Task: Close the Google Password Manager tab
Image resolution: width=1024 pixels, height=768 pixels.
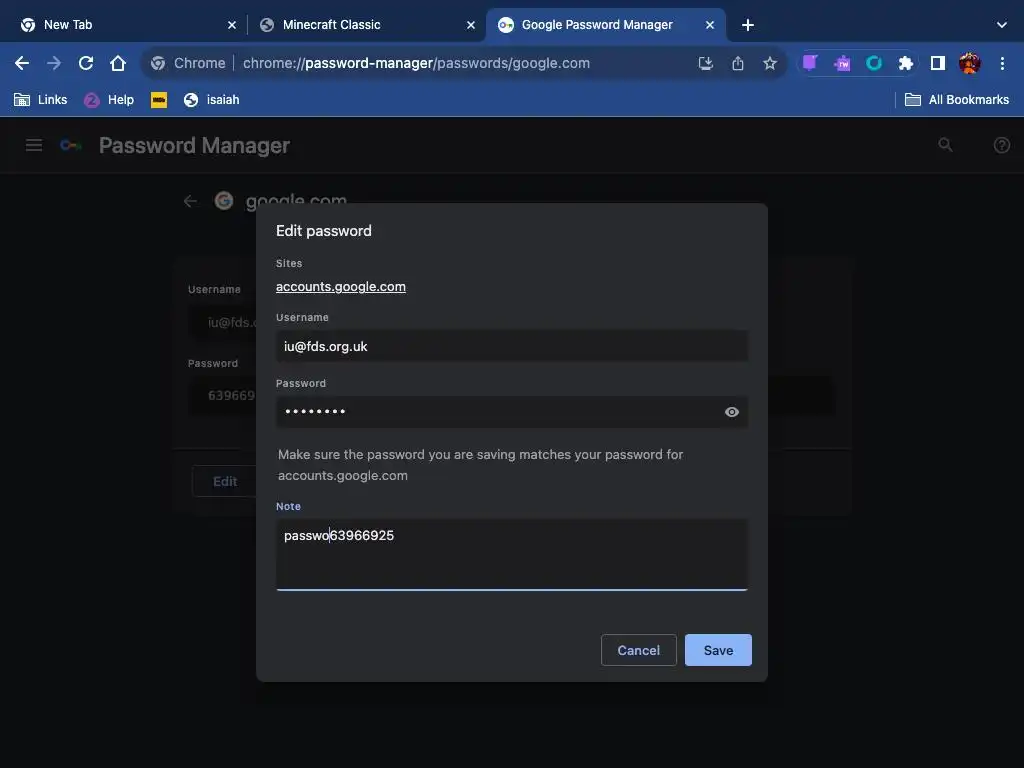Action: point(710,25)
